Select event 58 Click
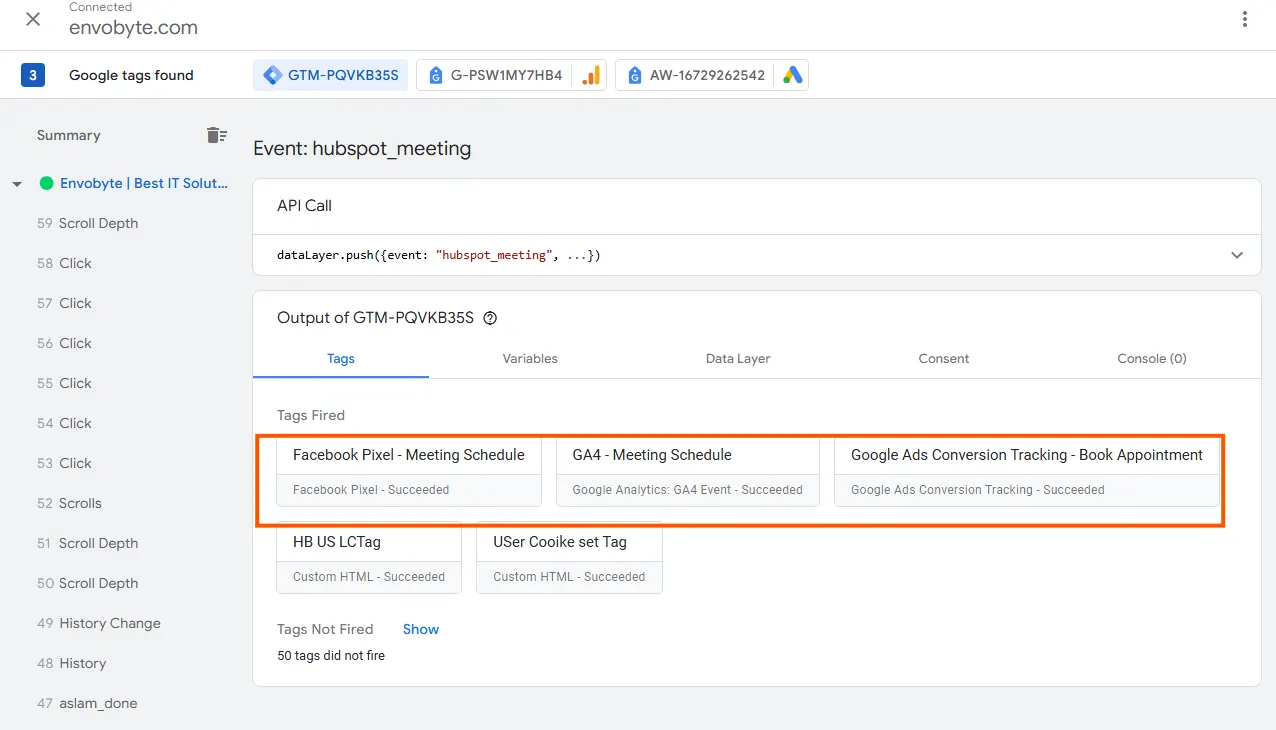Screen dimensions: 1276x730 pyautogui.click(x=64, y=263)
